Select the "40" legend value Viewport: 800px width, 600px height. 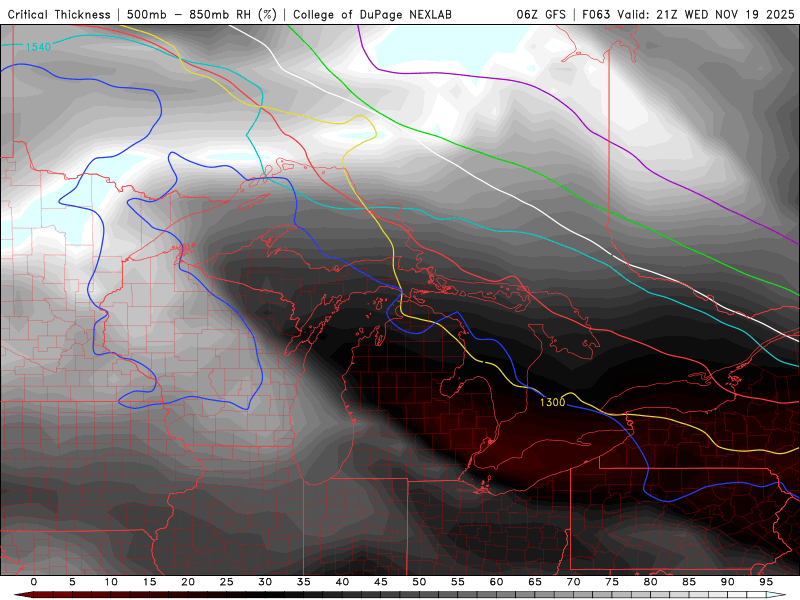pos(342,582)
